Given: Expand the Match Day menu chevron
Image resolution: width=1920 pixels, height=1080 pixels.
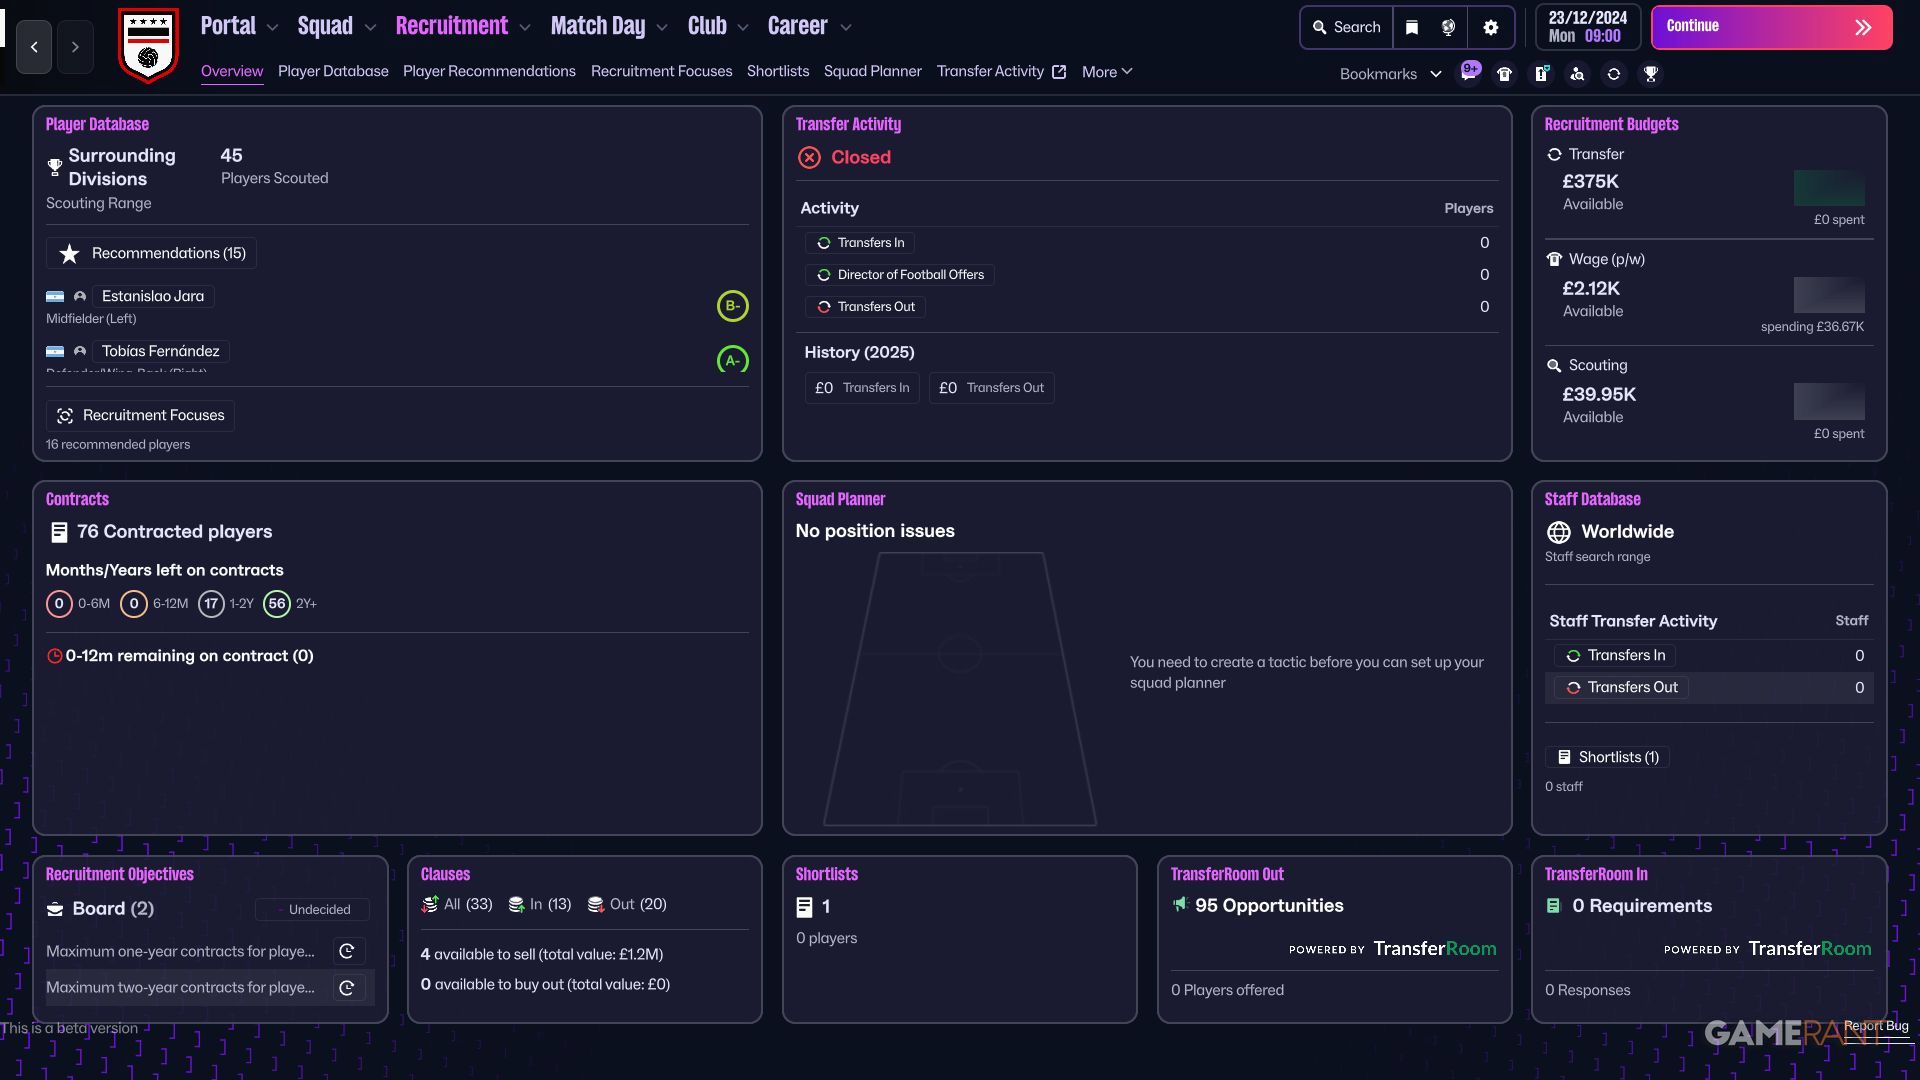Looking at the screenshot, I should click(662, 28).
